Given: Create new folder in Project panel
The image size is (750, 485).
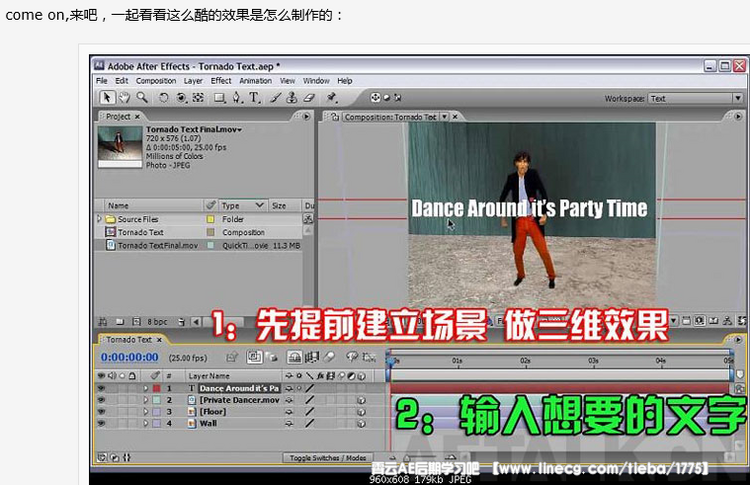Looking at the screenshot, I should pos(120,322).
